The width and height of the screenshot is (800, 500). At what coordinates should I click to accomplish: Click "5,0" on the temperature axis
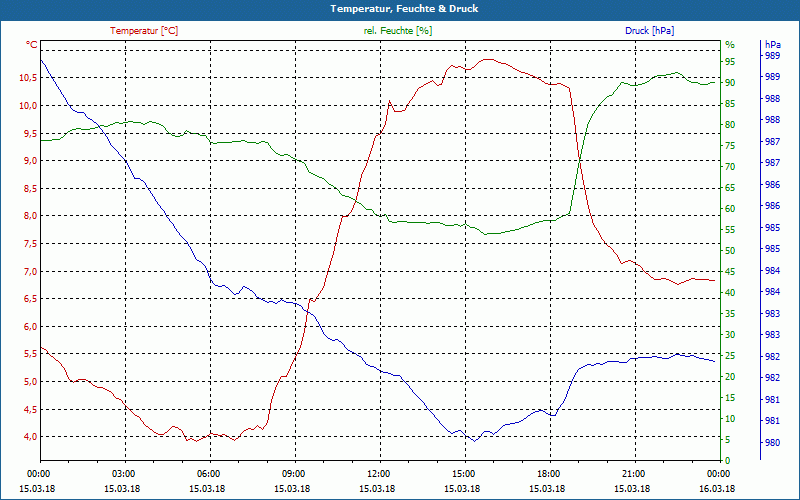[x=31, y=381]
